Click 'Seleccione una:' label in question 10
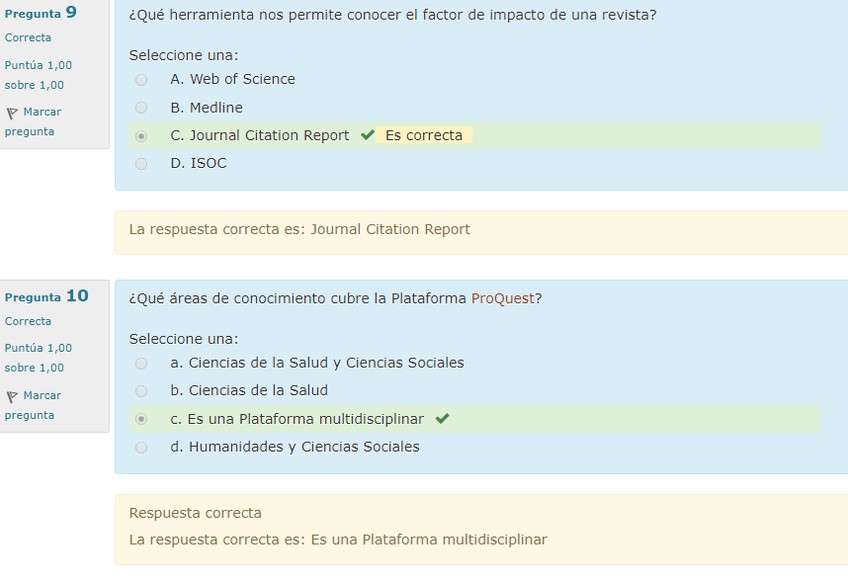This screenshot has width=848, height=576. pyautogui.click(x=183, y=339)
